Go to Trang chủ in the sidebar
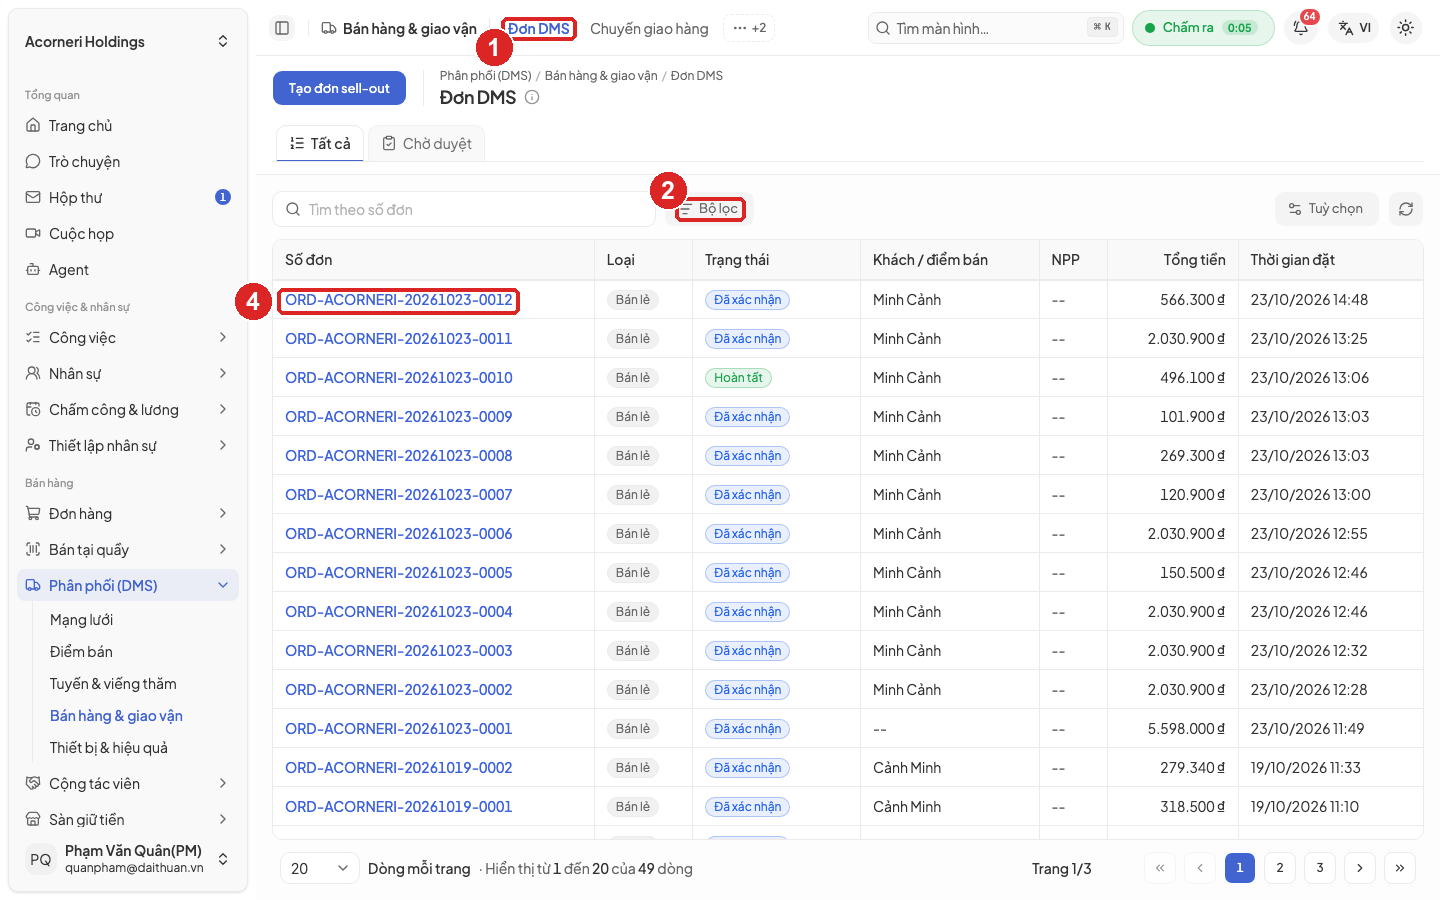 pyautogui.click(x=128, y=126)
